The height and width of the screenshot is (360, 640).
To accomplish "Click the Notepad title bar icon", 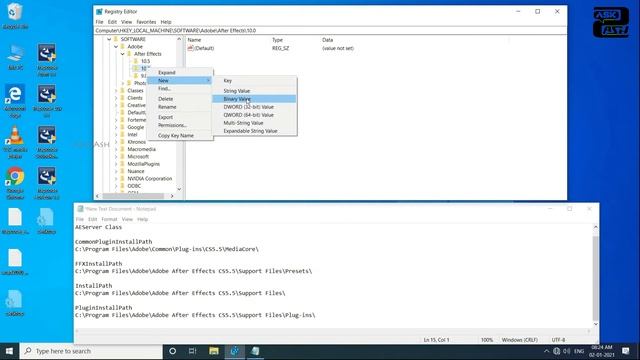I will click(x=80, y=209).
